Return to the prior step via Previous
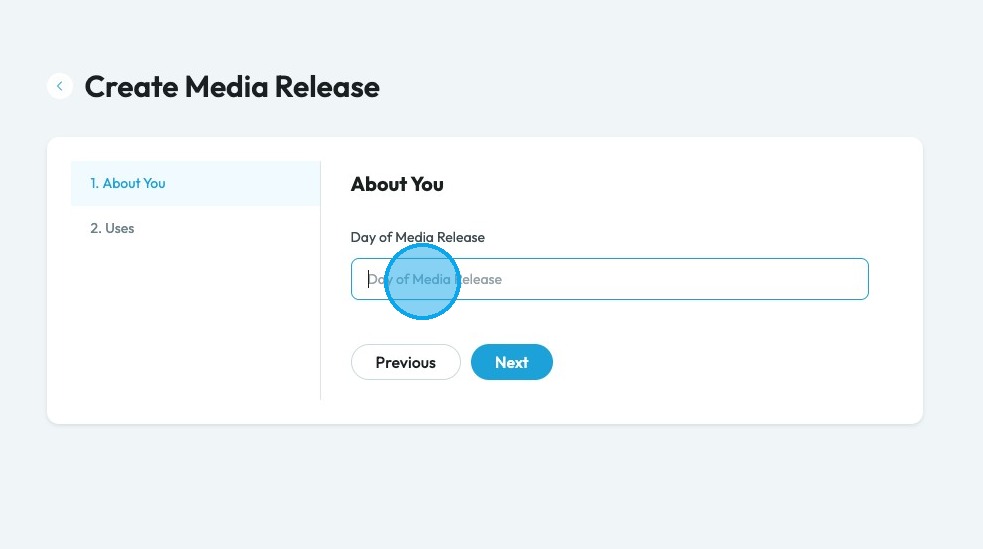 pos(405,362)
